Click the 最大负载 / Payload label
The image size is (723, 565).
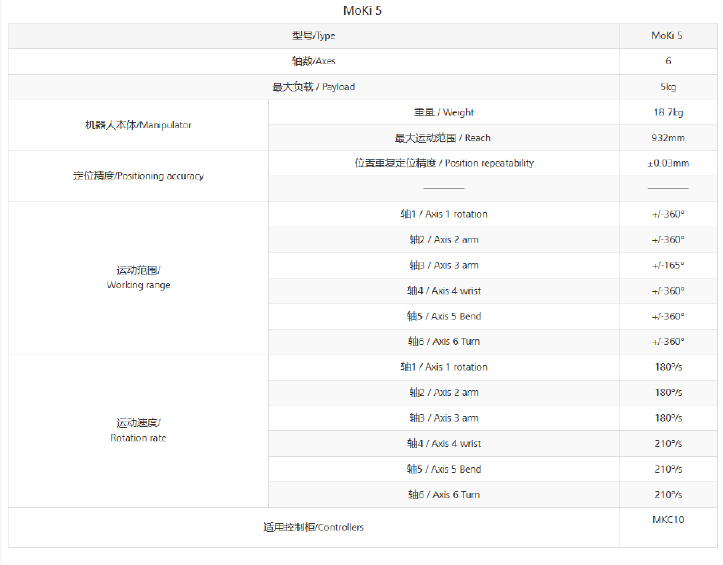pyautogui.click(x=313, y=87)
